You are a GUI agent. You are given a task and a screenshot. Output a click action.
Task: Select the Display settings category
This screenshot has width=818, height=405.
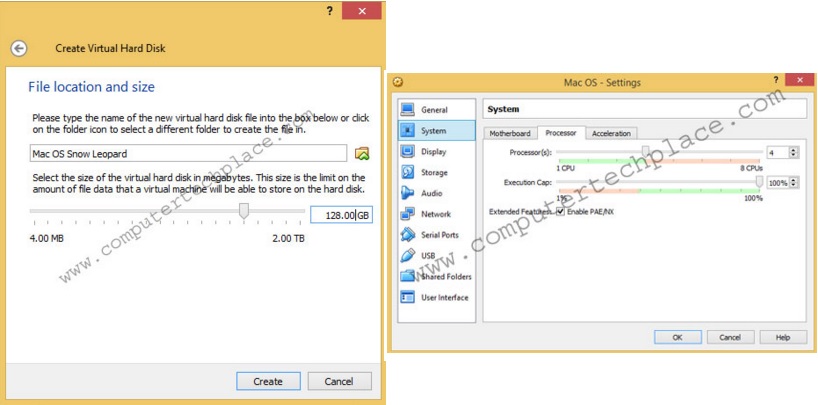(437, 151)
